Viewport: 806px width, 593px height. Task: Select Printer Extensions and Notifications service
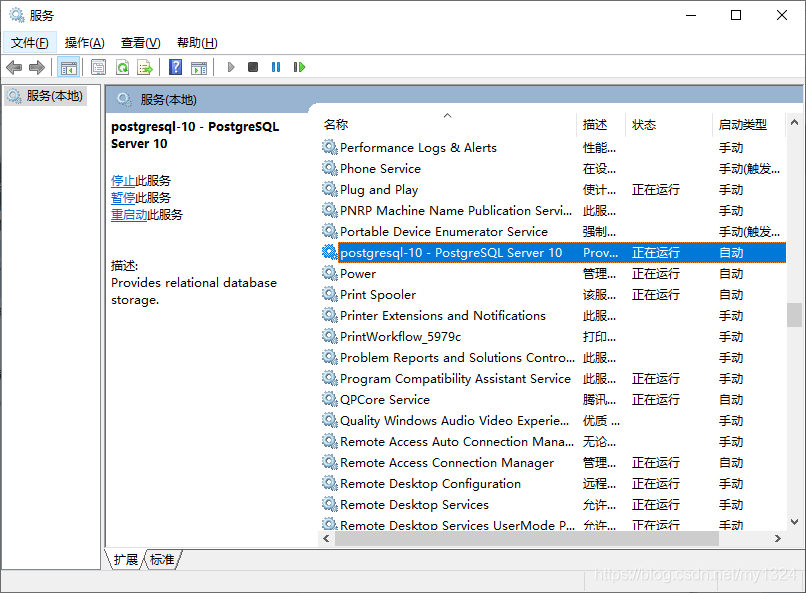(443, 316)
